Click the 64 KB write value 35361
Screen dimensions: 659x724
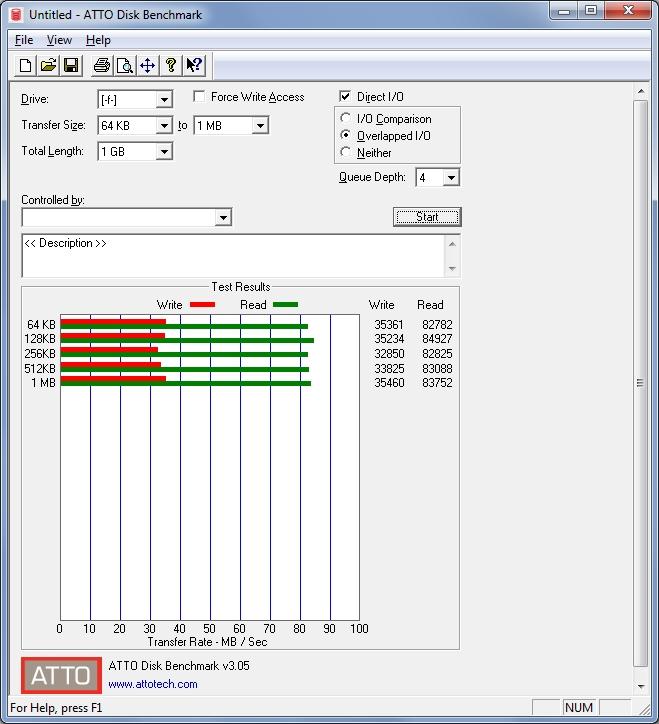point(389,325)
